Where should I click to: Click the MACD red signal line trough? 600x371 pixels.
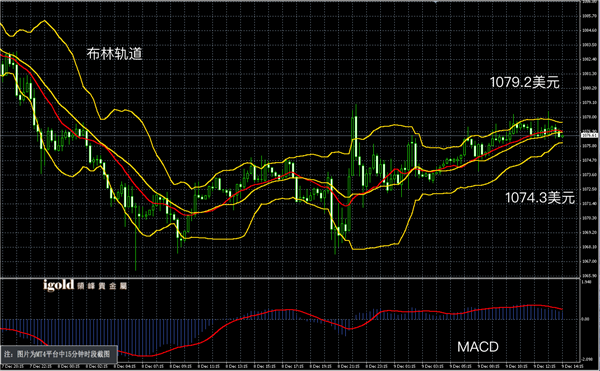[x=142, y=356]
